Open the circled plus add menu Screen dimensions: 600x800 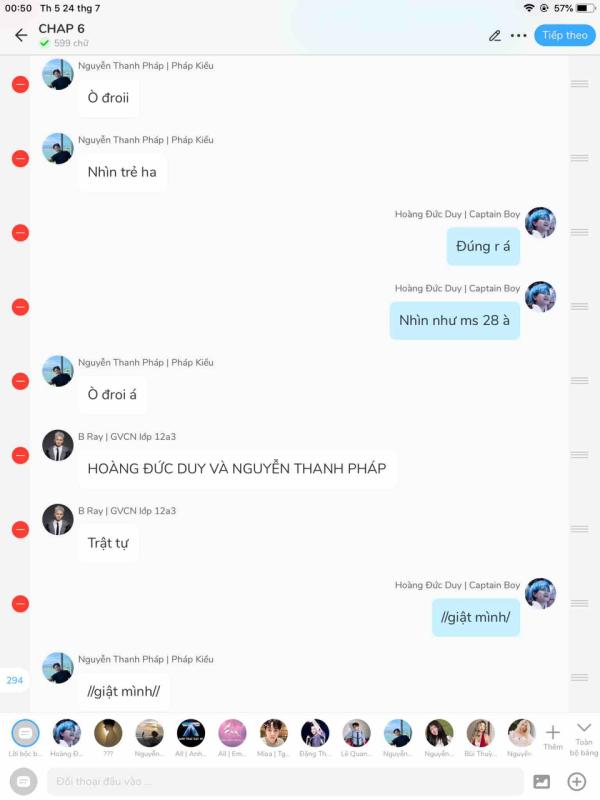click(577, 781)
